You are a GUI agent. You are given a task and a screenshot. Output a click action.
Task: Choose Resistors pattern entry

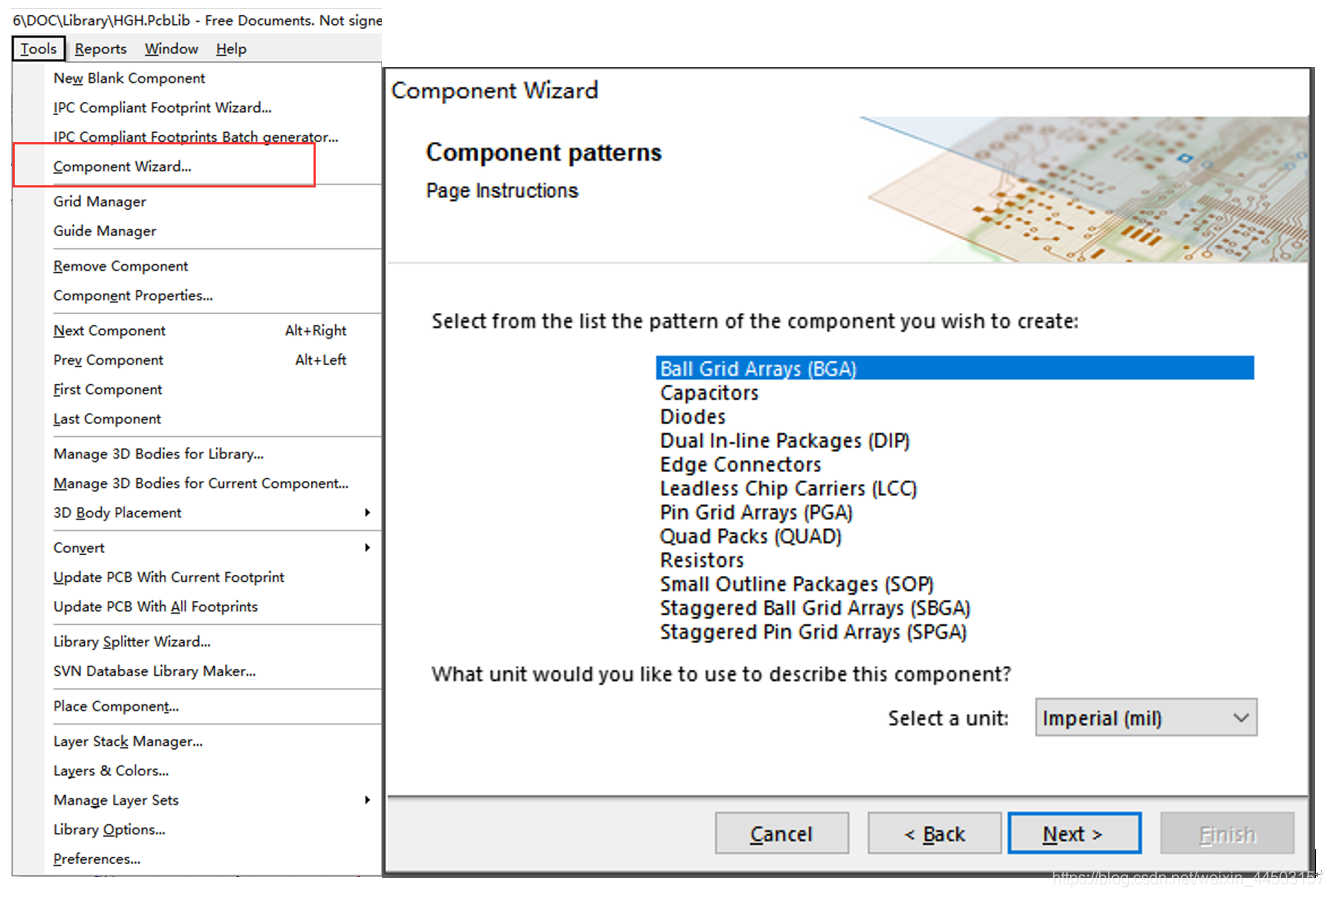(x=701, y=560)
